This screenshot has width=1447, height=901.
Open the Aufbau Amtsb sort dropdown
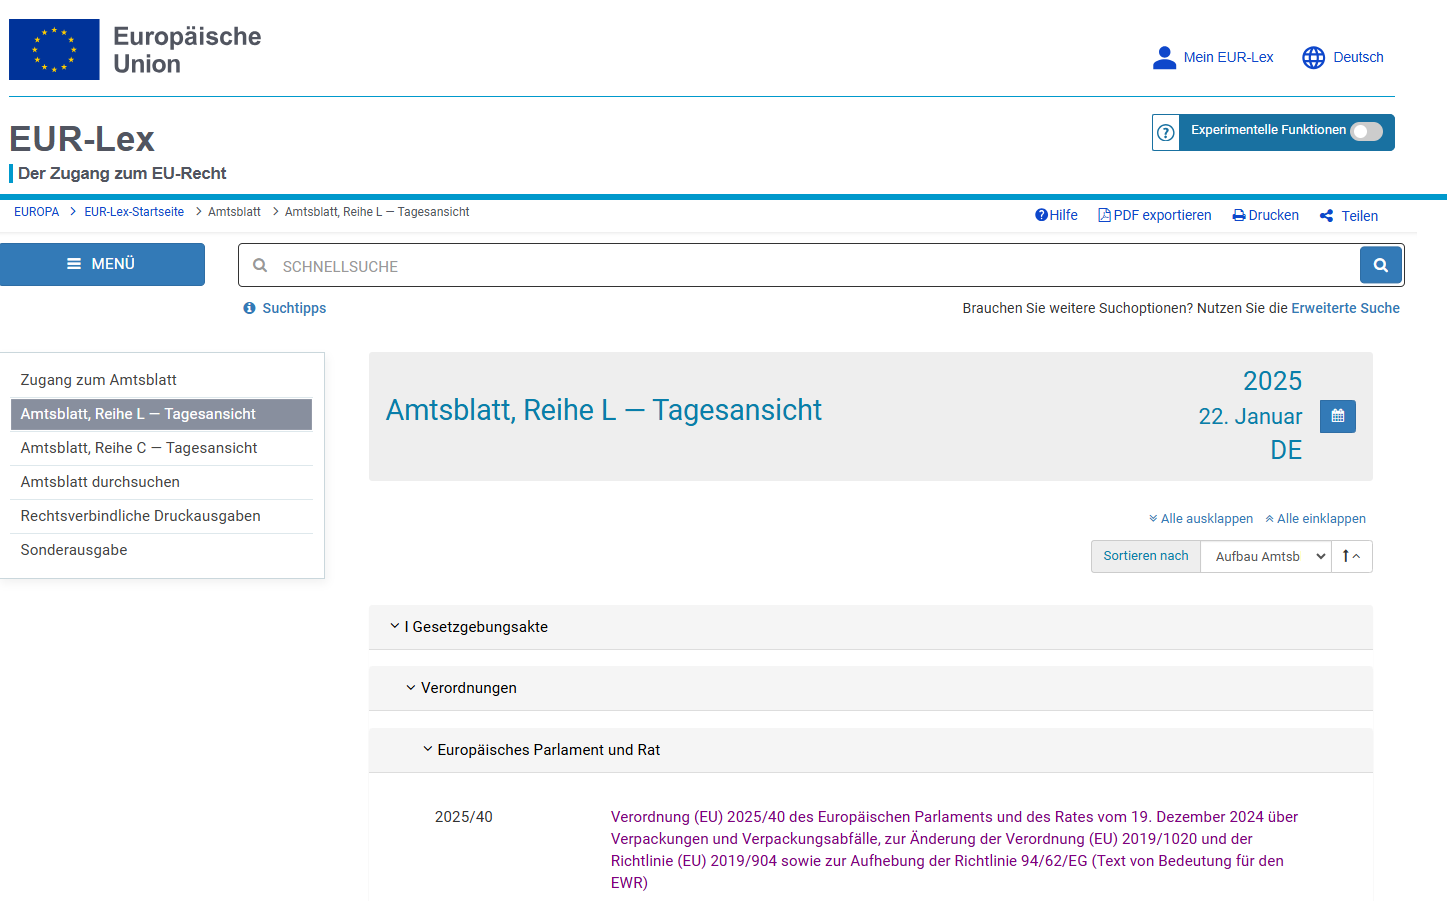[x=1265, y=556]
